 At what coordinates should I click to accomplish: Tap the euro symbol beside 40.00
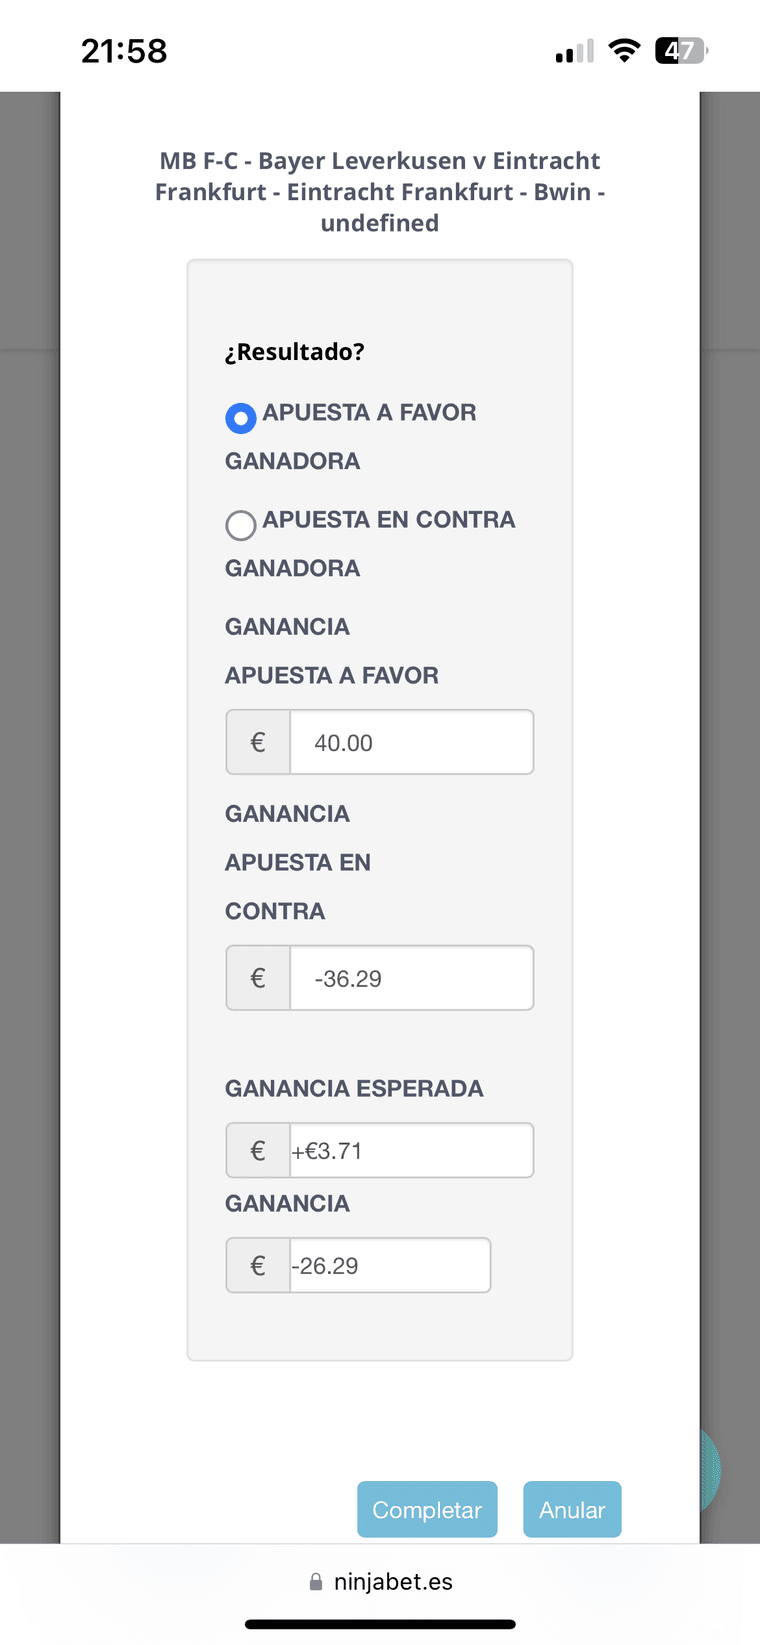tap(258, 742)
